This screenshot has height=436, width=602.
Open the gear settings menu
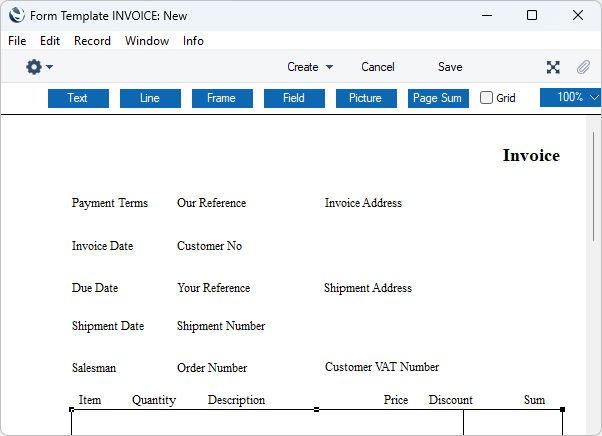[x=39, y=67]
